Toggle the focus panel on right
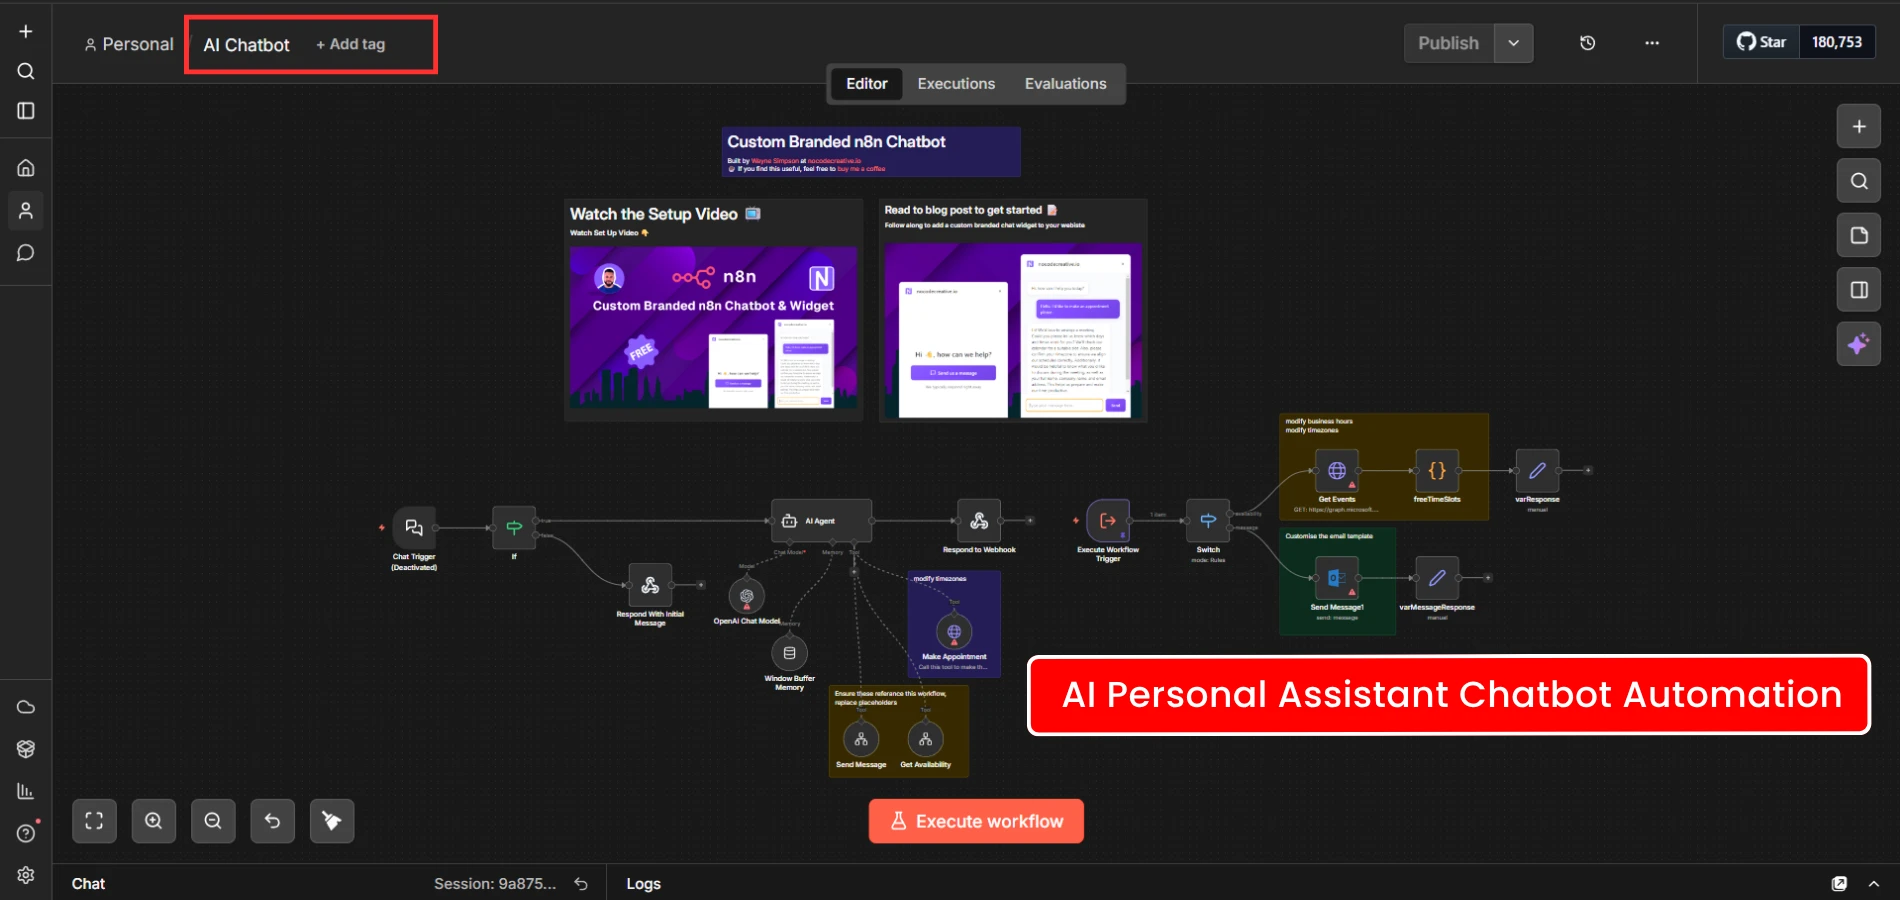This screenshot has height=900, width=1900. tap(1858, 290)
